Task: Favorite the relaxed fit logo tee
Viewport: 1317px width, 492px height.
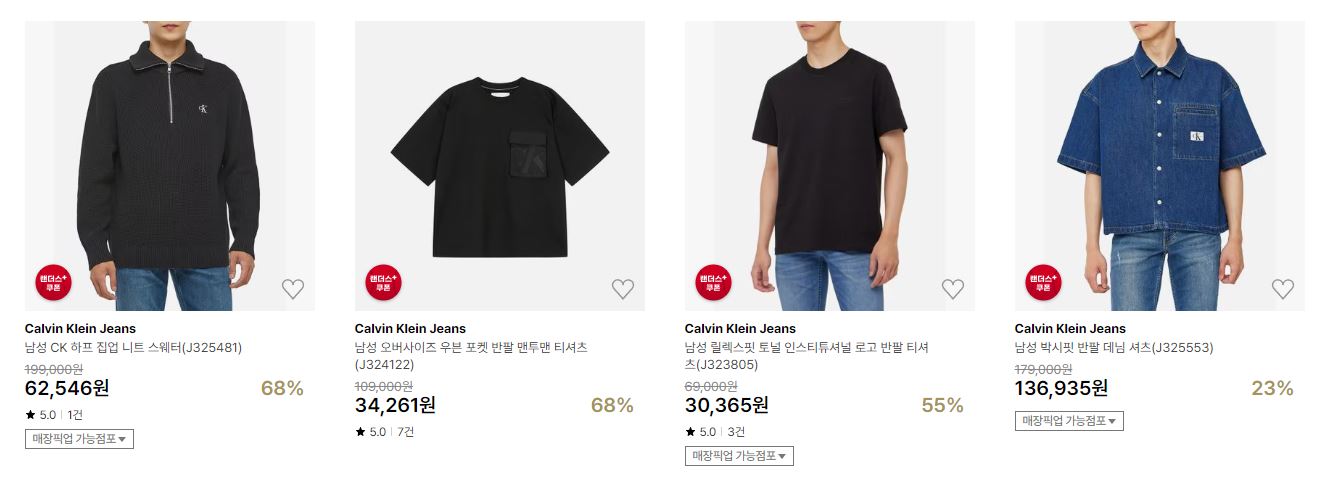Action: (x=952, y=289)
